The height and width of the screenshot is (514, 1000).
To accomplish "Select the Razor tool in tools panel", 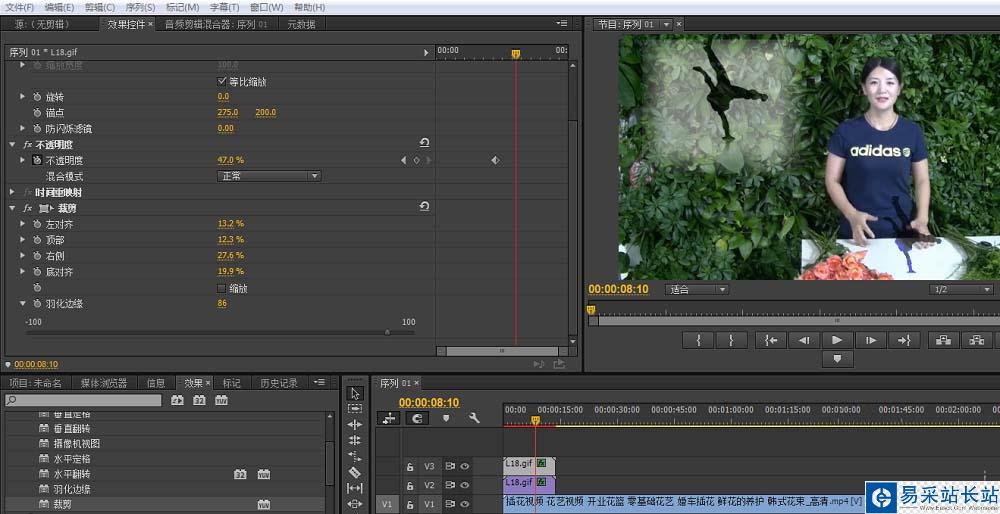I will (355, 472).
